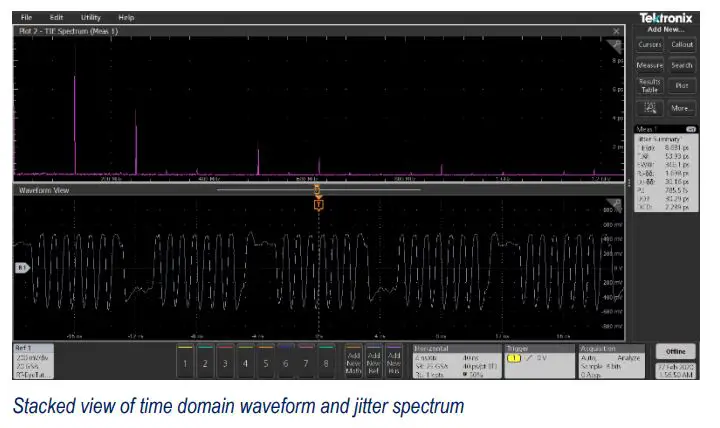Open the Search button
This screenshot has width=720, height=428.
[x=682, y=65]
